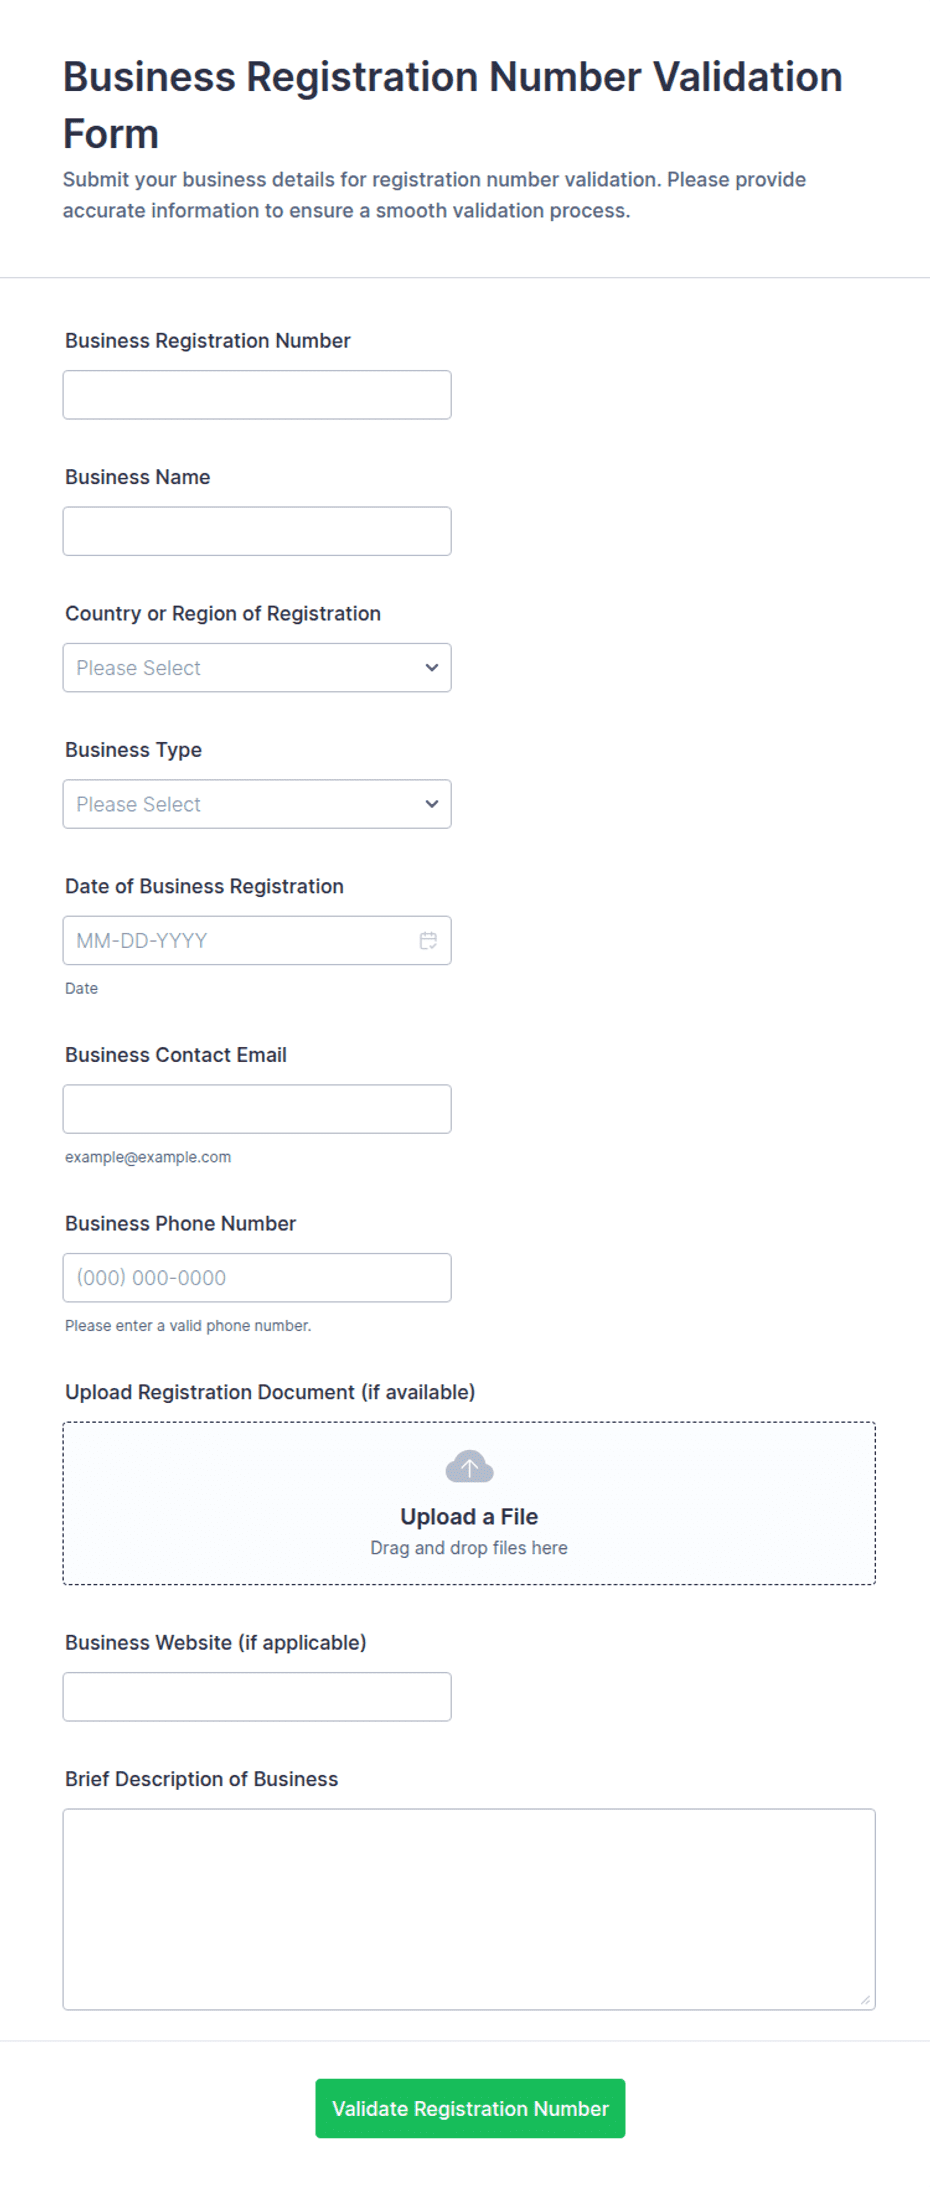Focus the Business Name text field
Viewport: 930px width, 2187px height.
tap(257, 531)
